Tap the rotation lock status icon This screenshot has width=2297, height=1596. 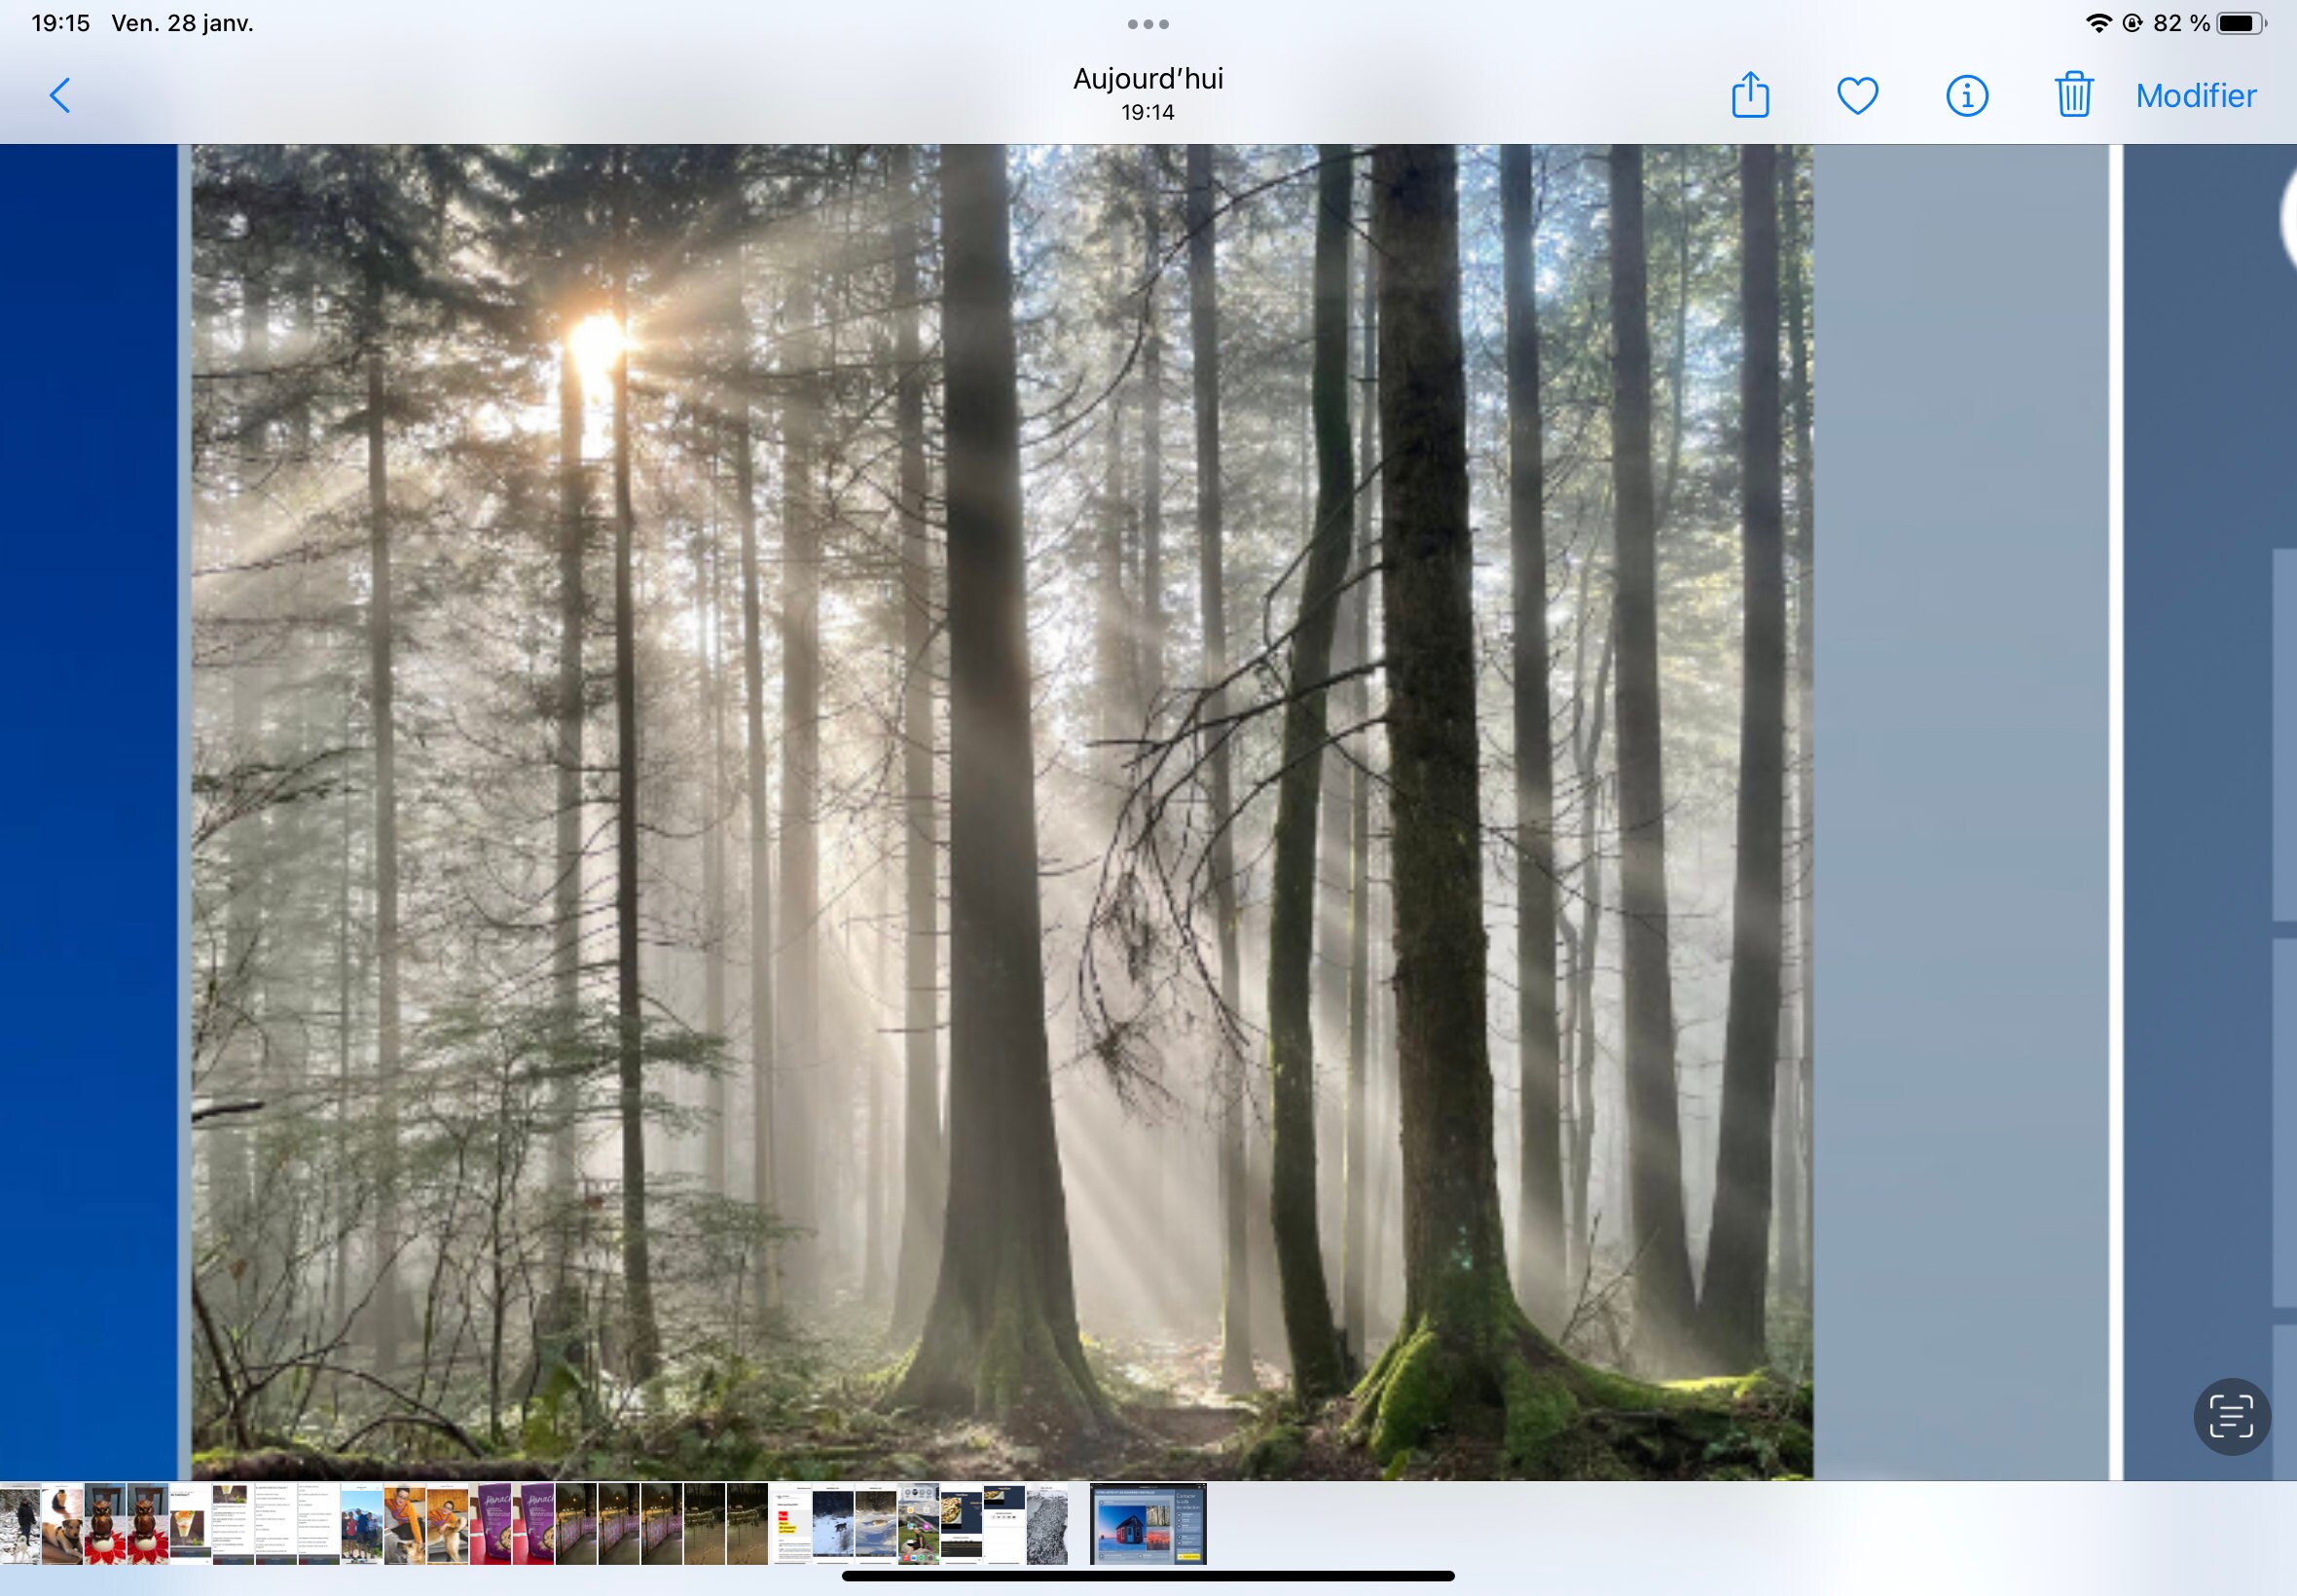[x=2132, y=23]
